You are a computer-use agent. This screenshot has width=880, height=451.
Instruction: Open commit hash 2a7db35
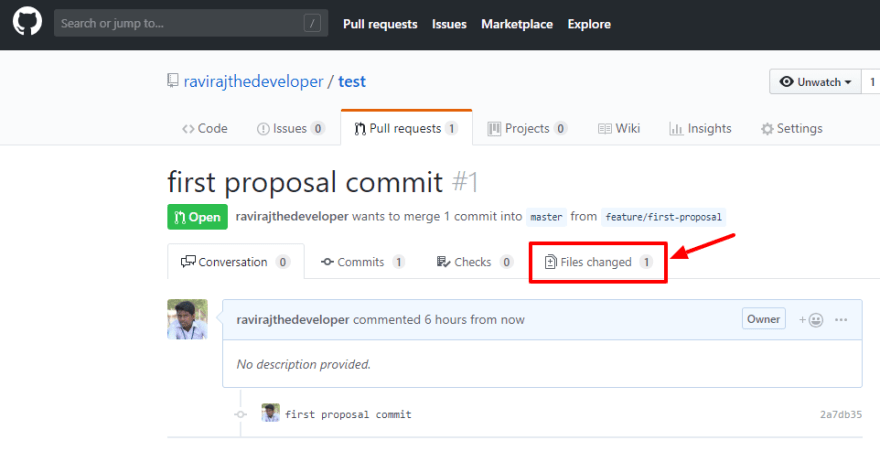841,415
